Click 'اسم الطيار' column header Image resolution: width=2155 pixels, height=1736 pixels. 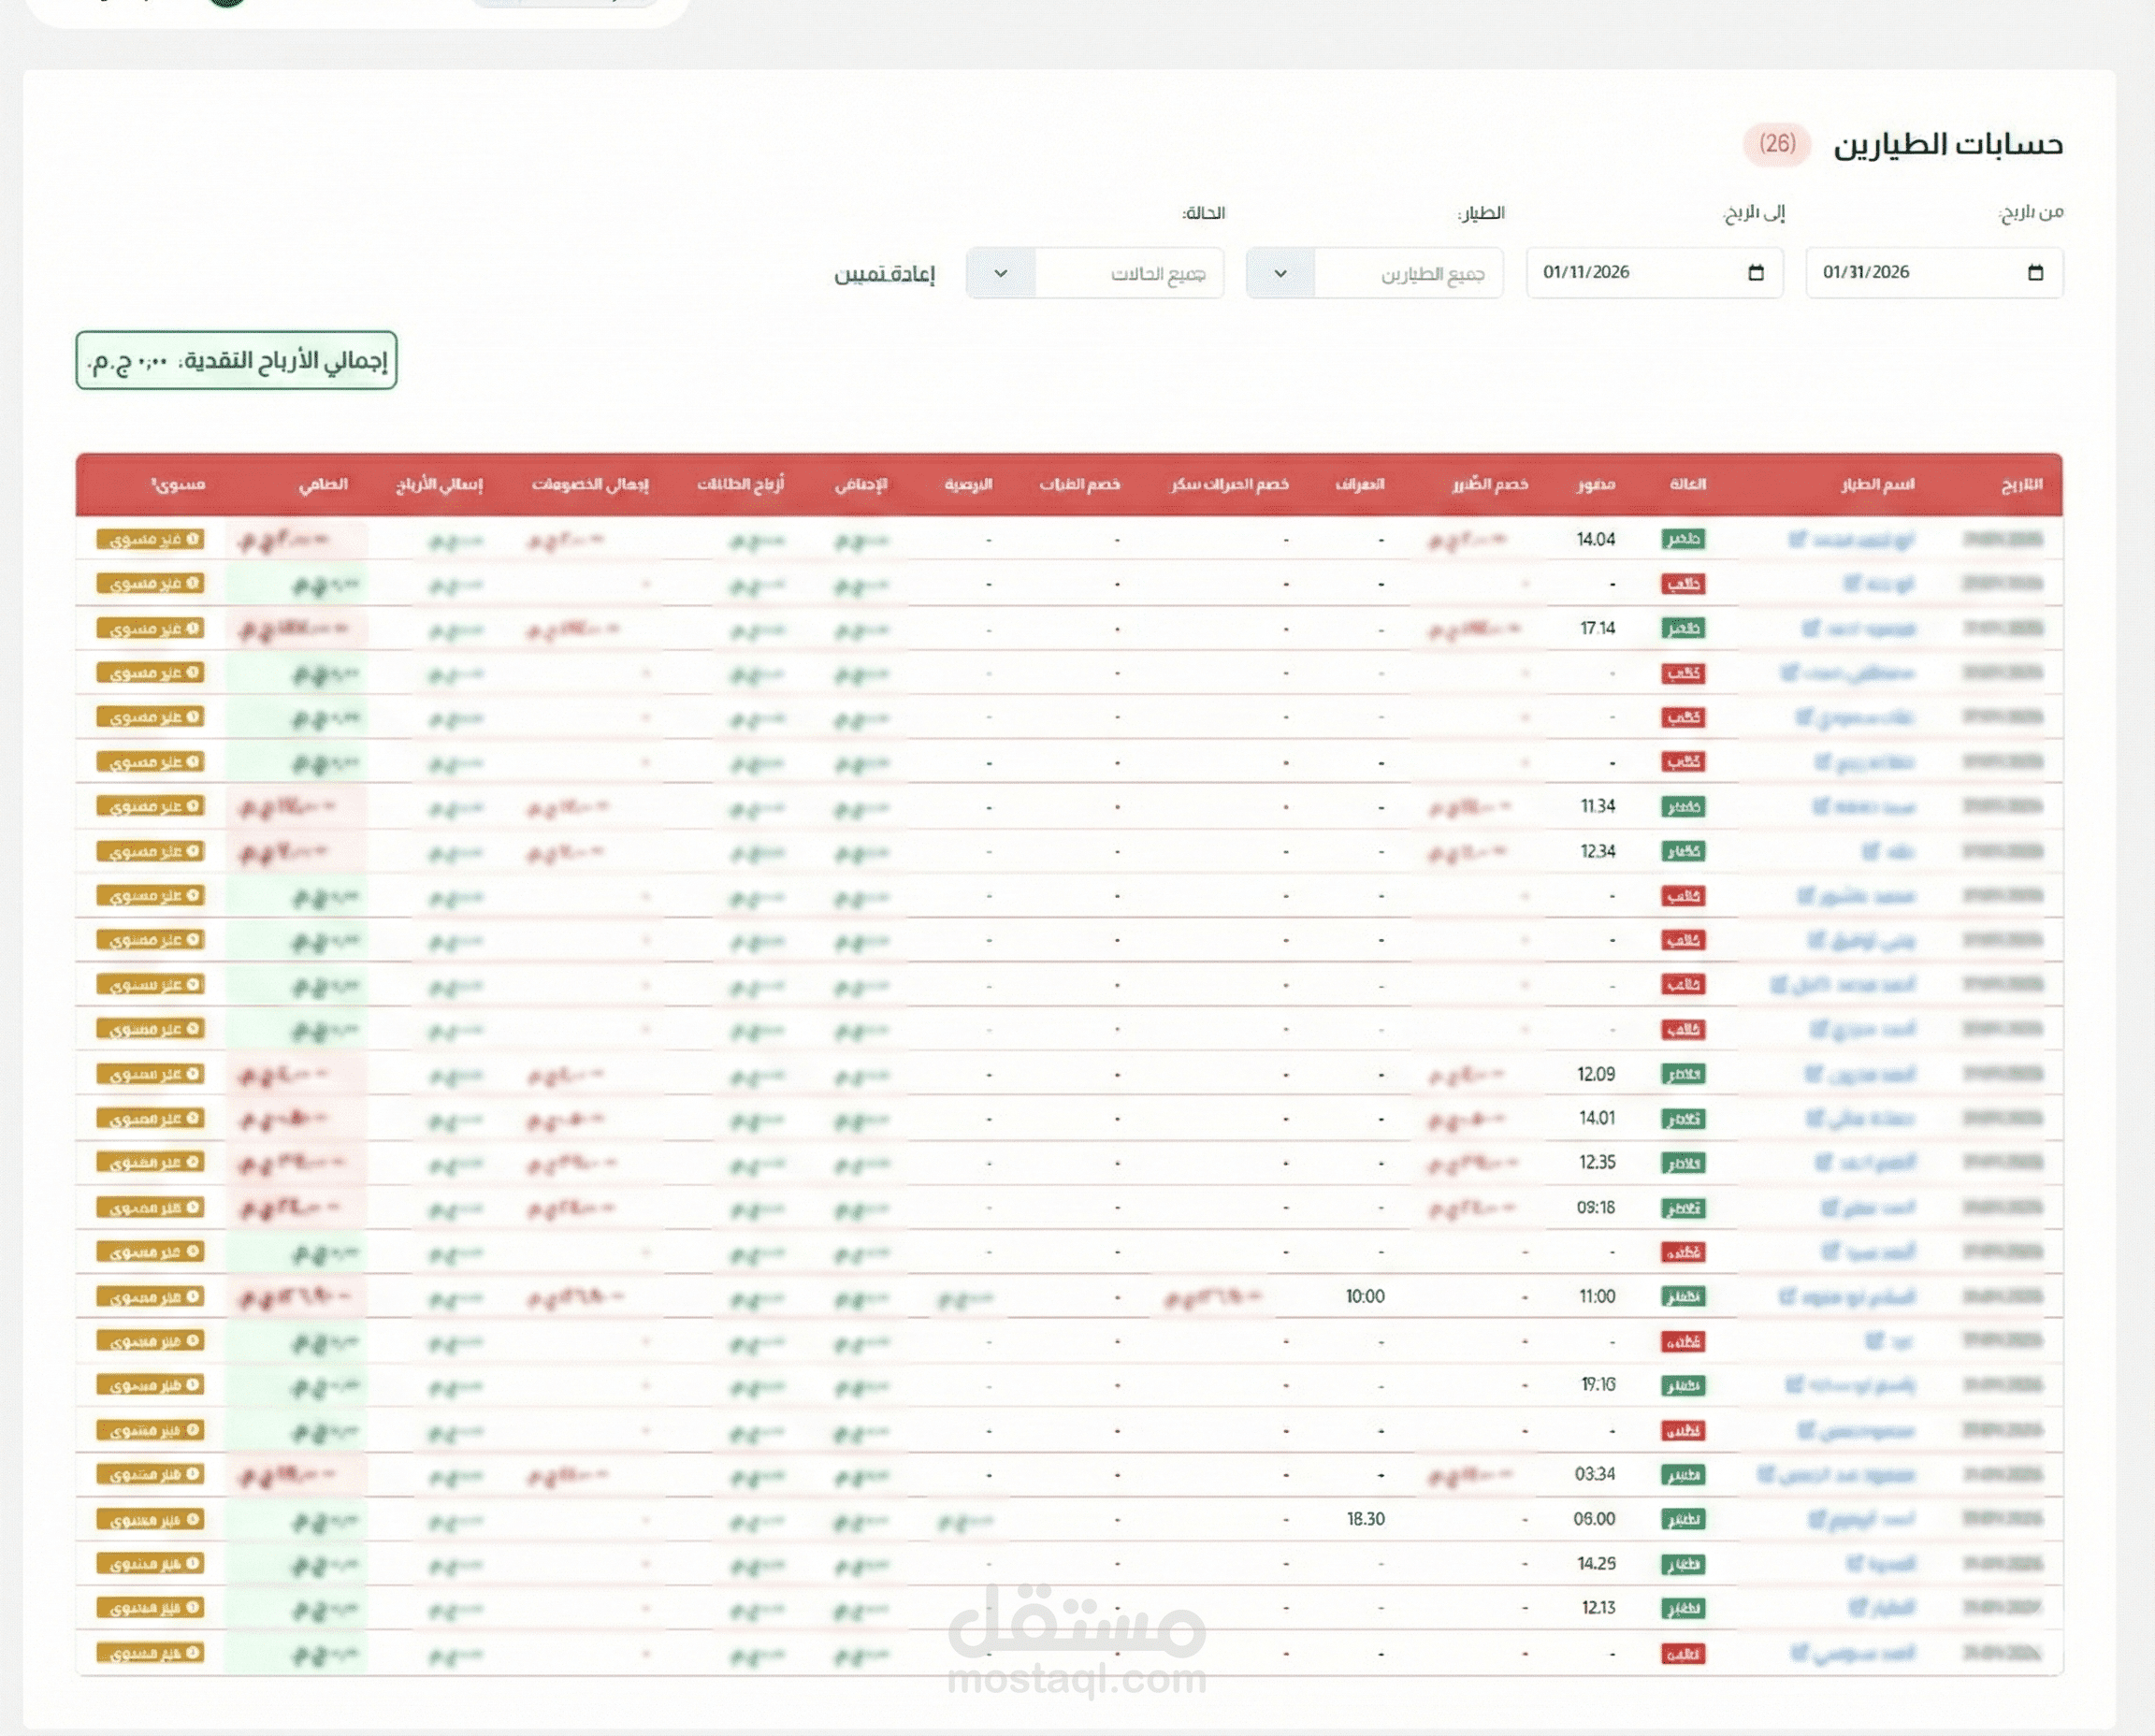pyautogui.click(x=1877, y=484)
